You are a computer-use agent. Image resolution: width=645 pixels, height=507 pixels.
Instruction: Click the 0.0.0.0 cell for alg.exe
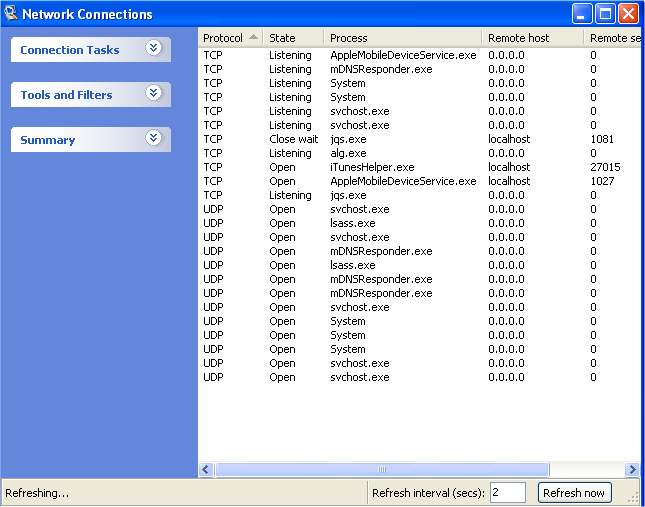coord(506,153)
